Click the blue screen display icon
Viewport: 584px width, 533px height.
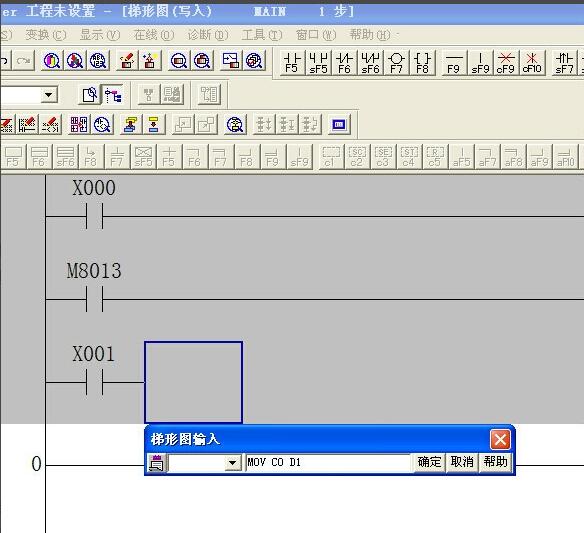[x=339, y=124]
